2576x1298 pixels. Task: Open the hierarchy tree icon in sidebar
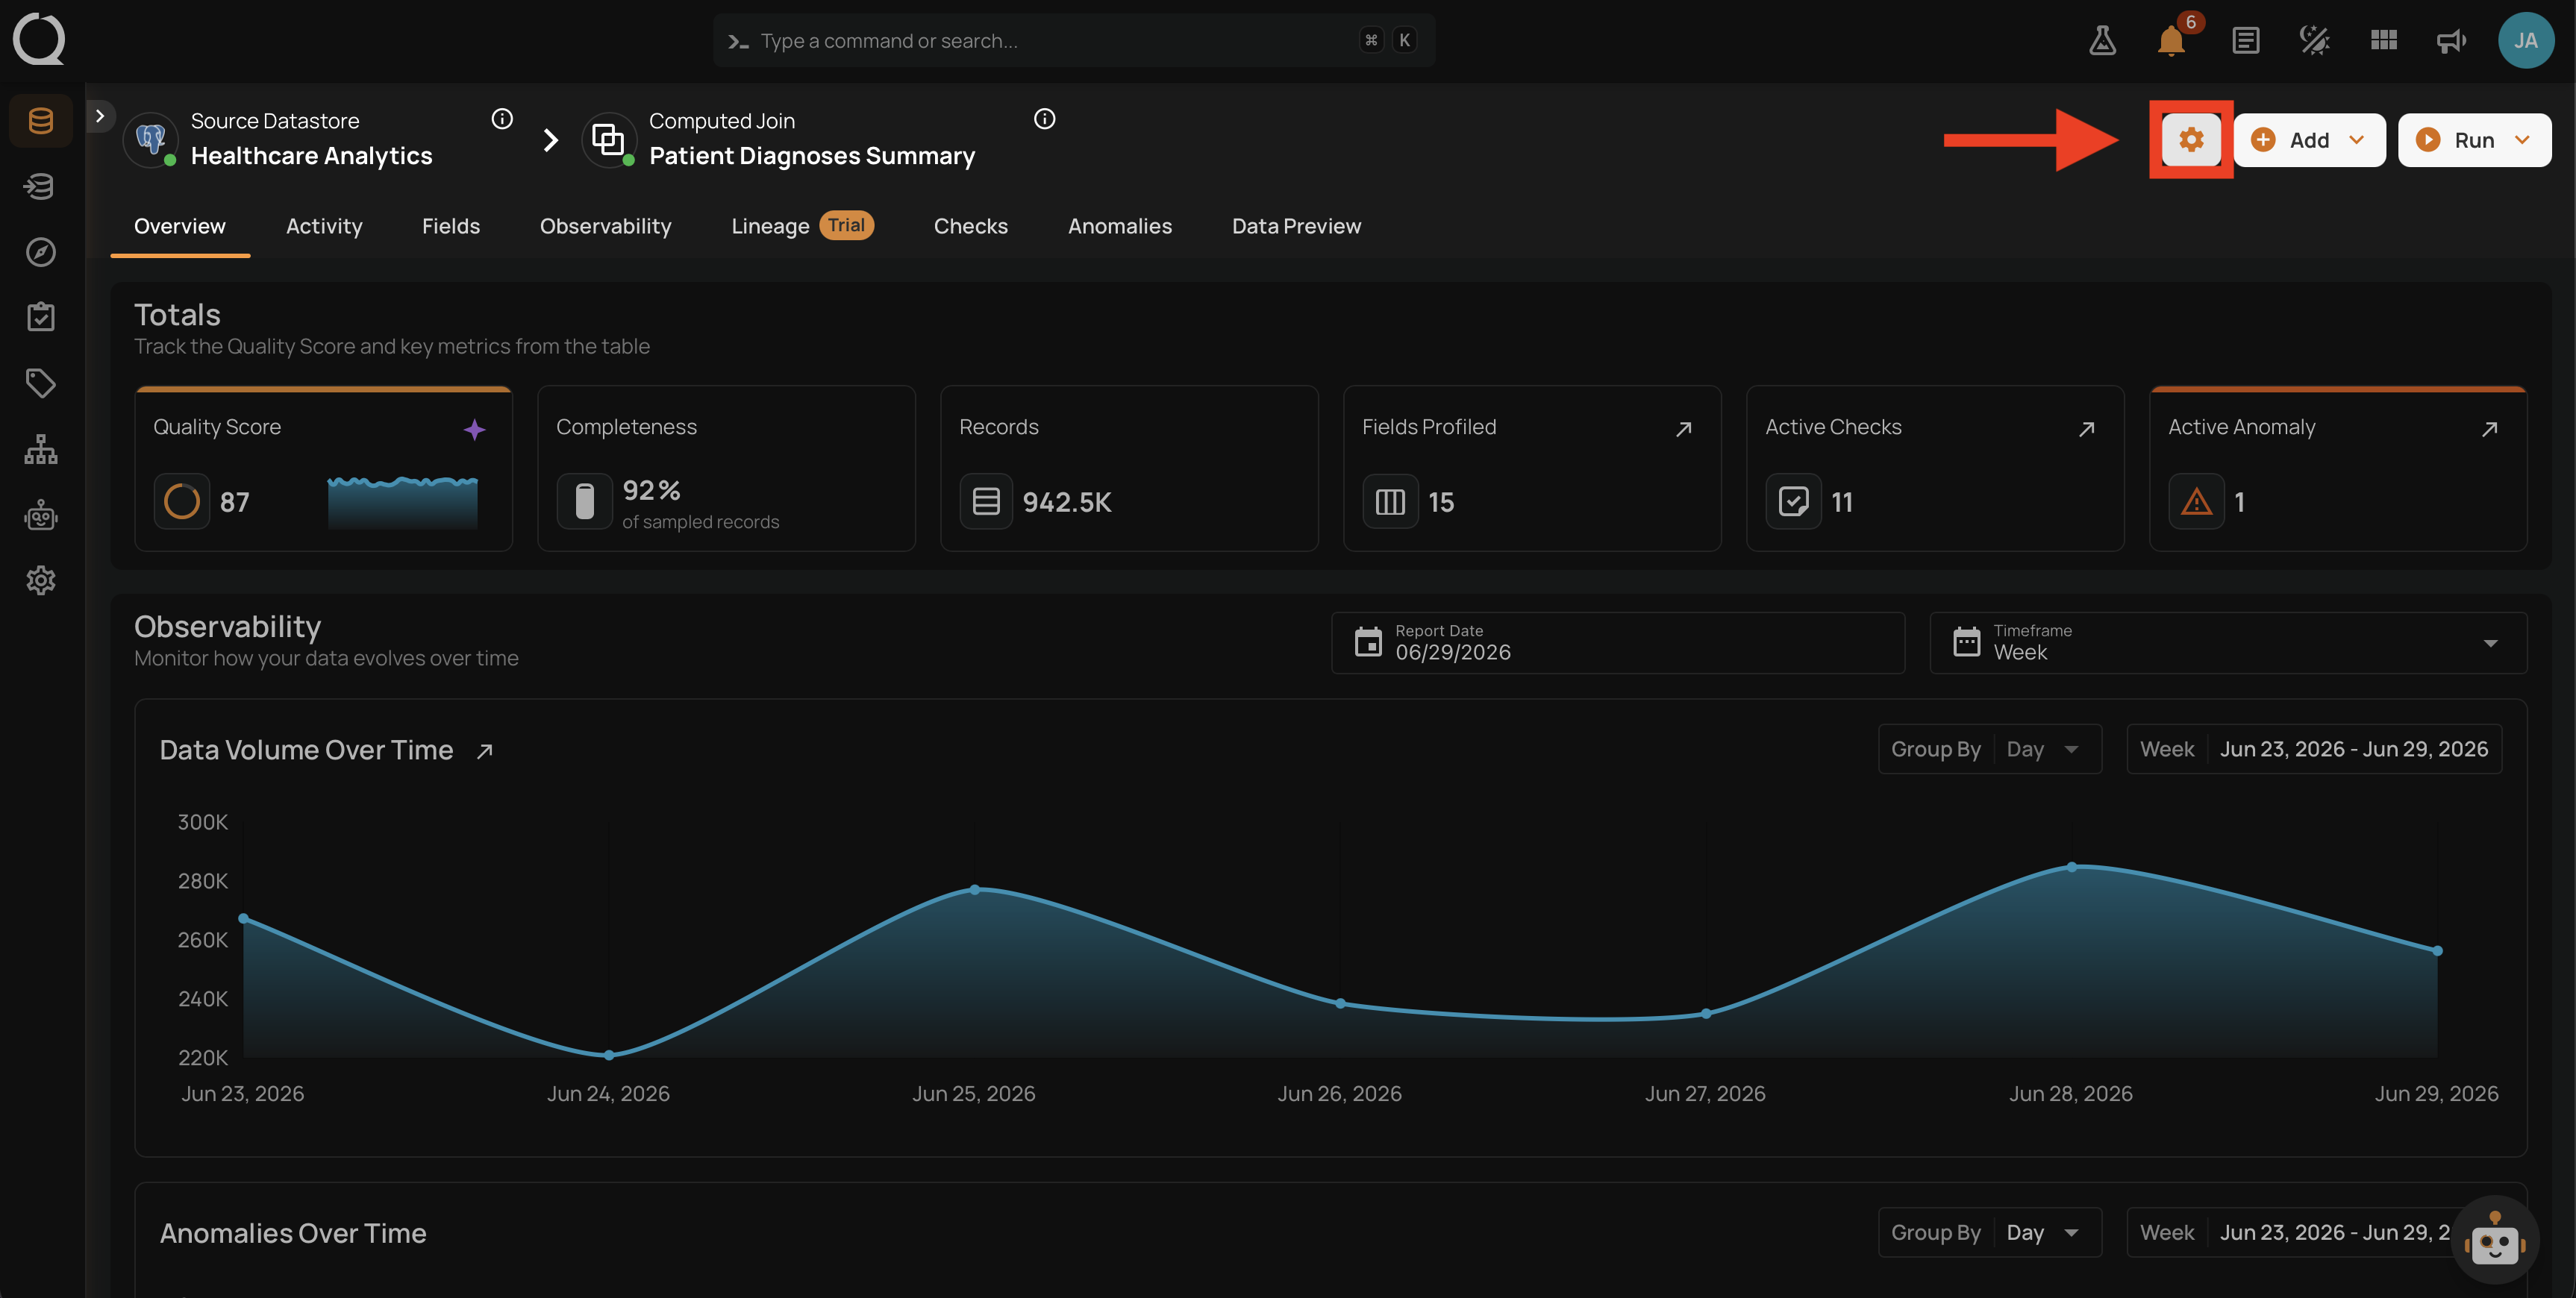[41, 449]
